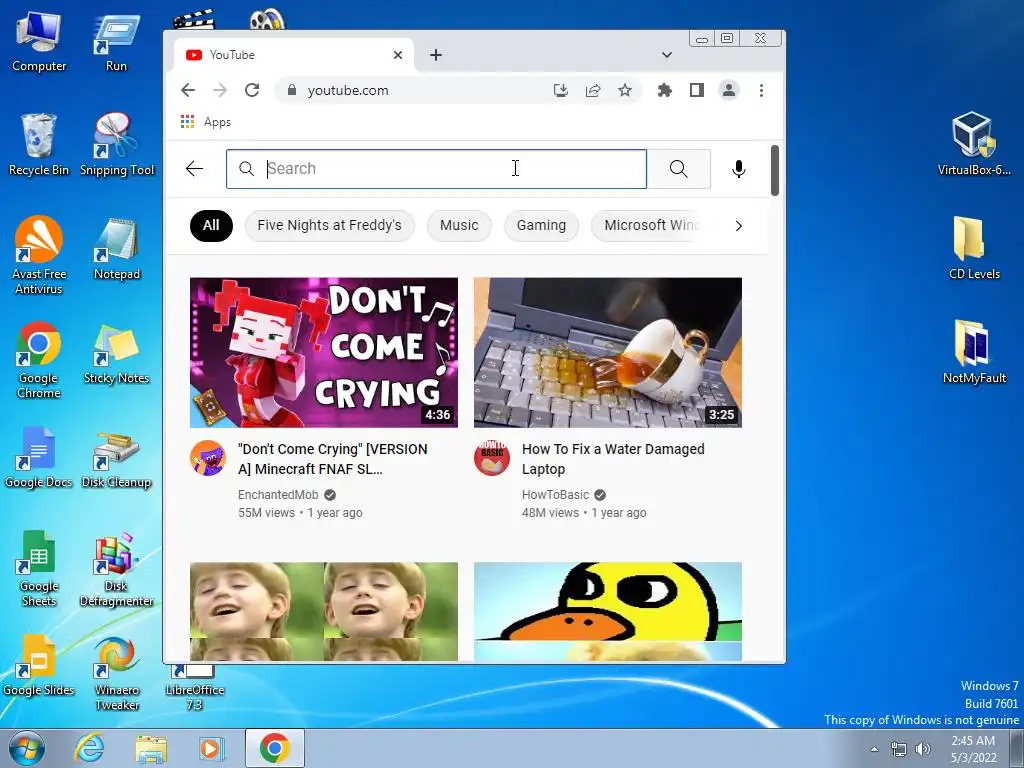This screenshot has height=768, width=1024.
Task: Open the yellow duck video thumbnail
Action: 608,611
